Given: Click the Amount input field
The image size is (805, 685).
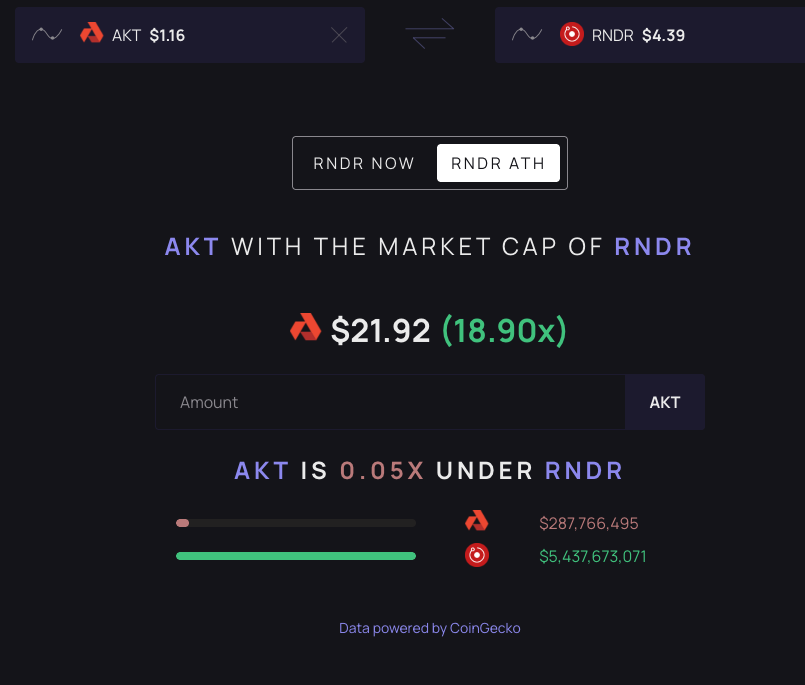Looking at the screenshot, I should [390, 402].
